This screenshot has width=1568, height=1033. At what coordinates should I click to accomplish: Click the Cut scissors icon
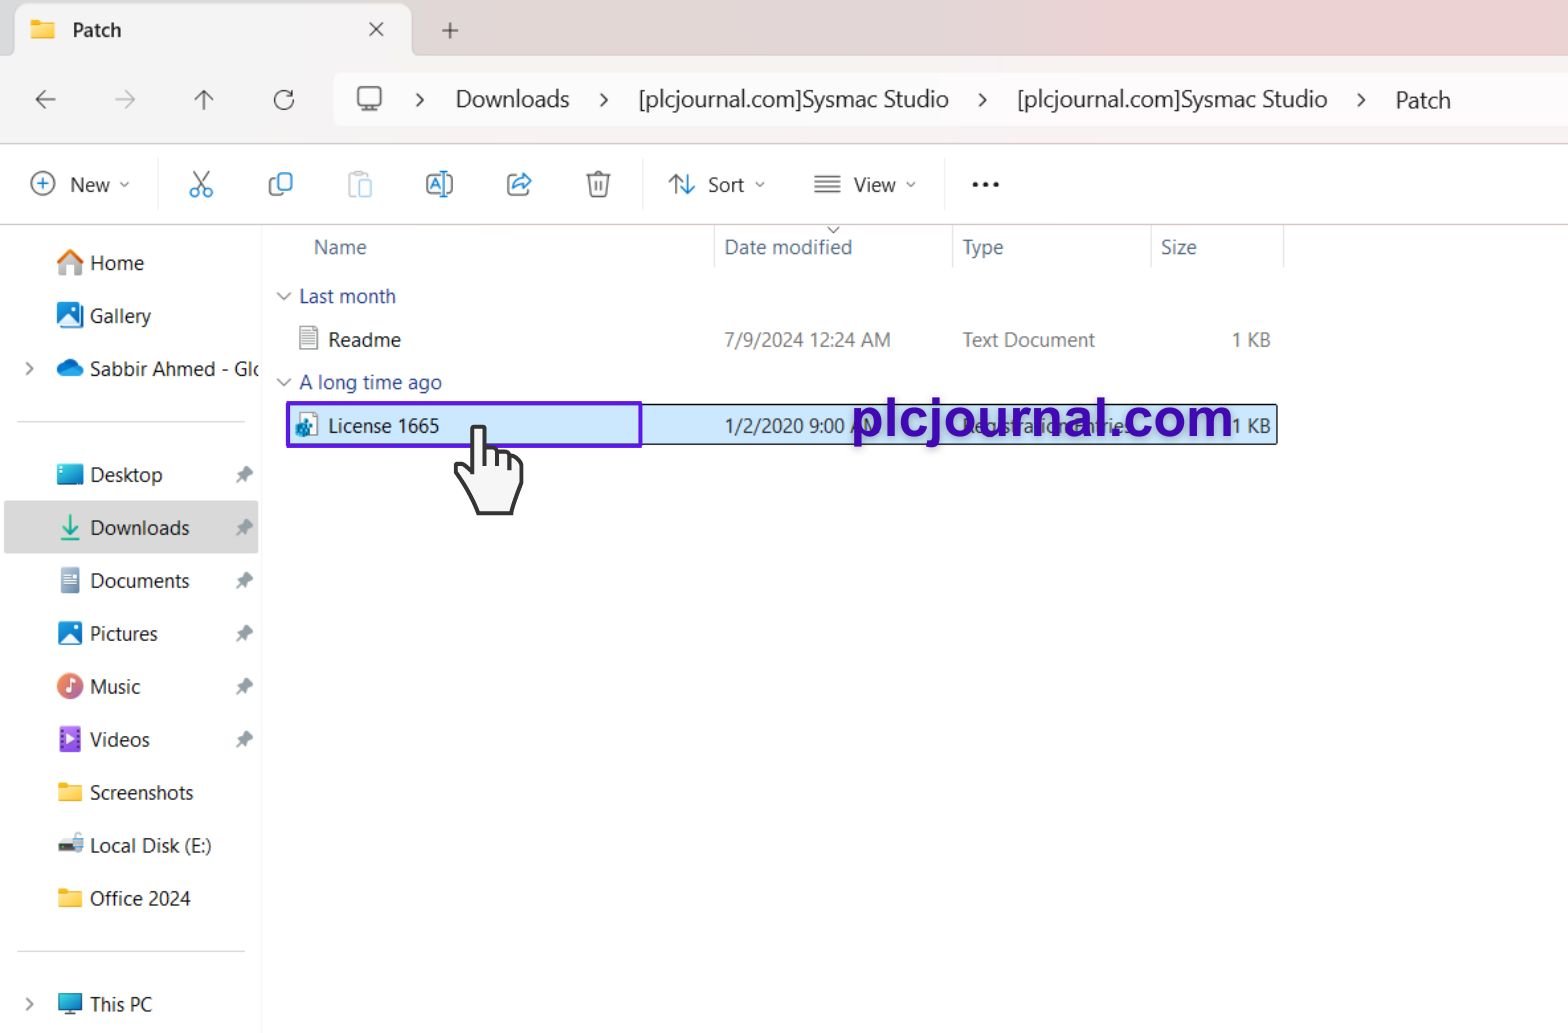(201, 184)
